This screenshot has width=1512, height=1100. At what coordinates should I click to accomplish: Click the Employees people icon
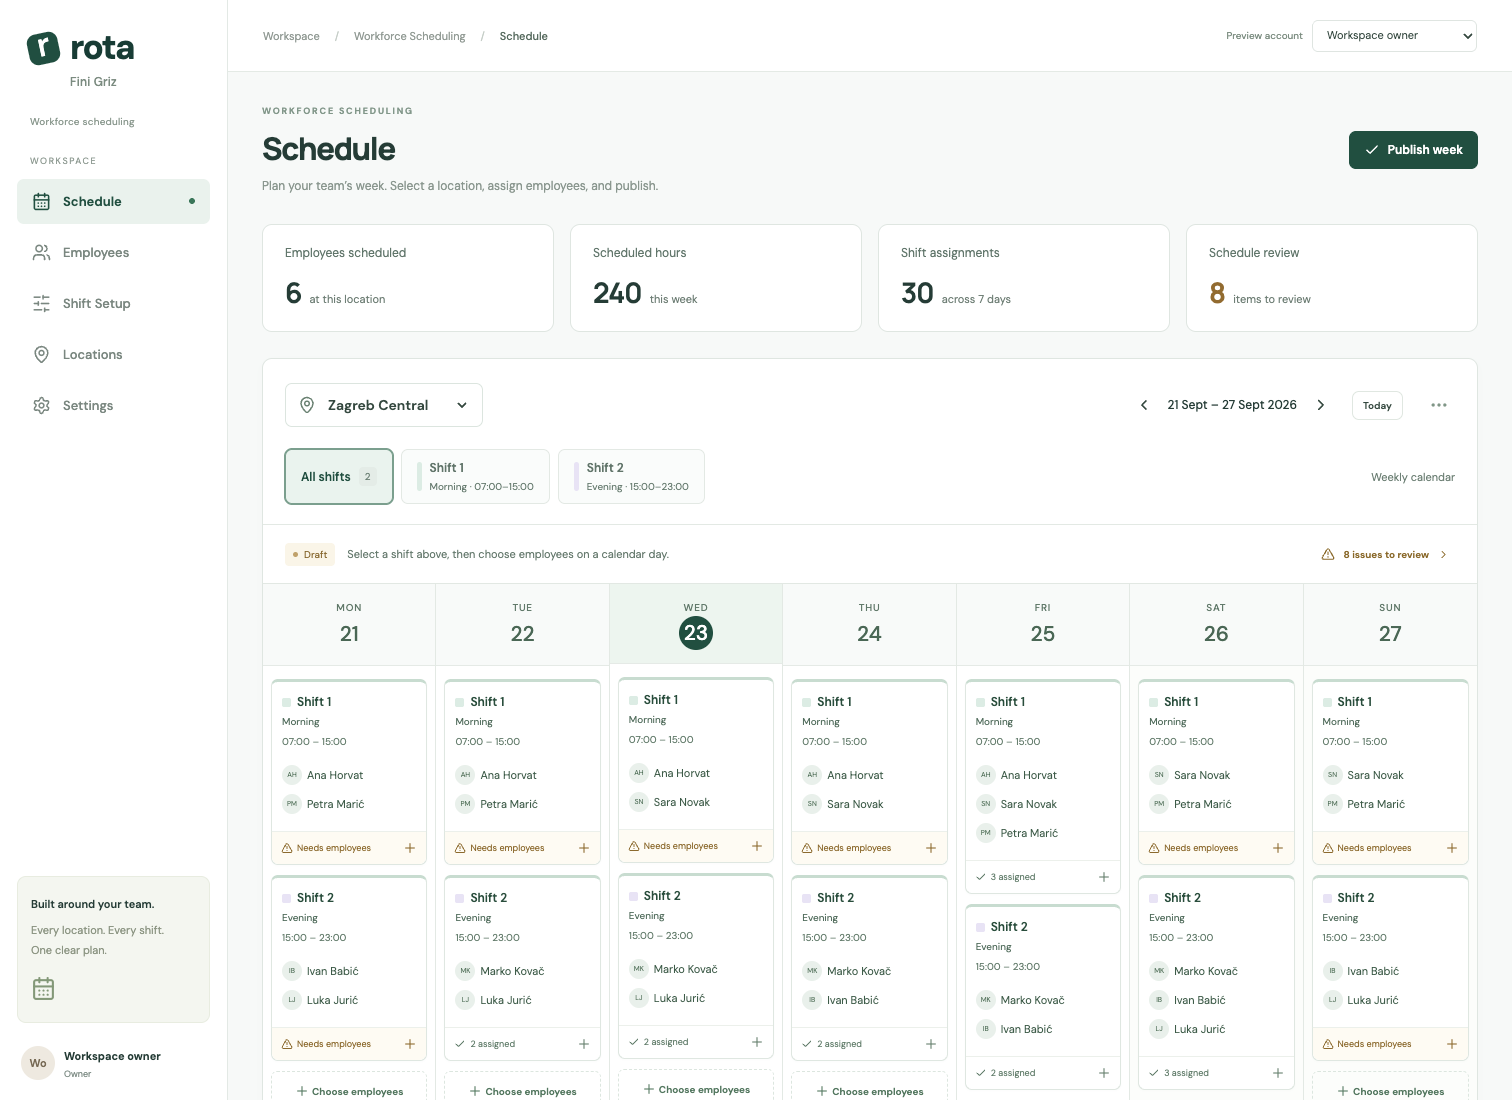click(x=41, y=253)
